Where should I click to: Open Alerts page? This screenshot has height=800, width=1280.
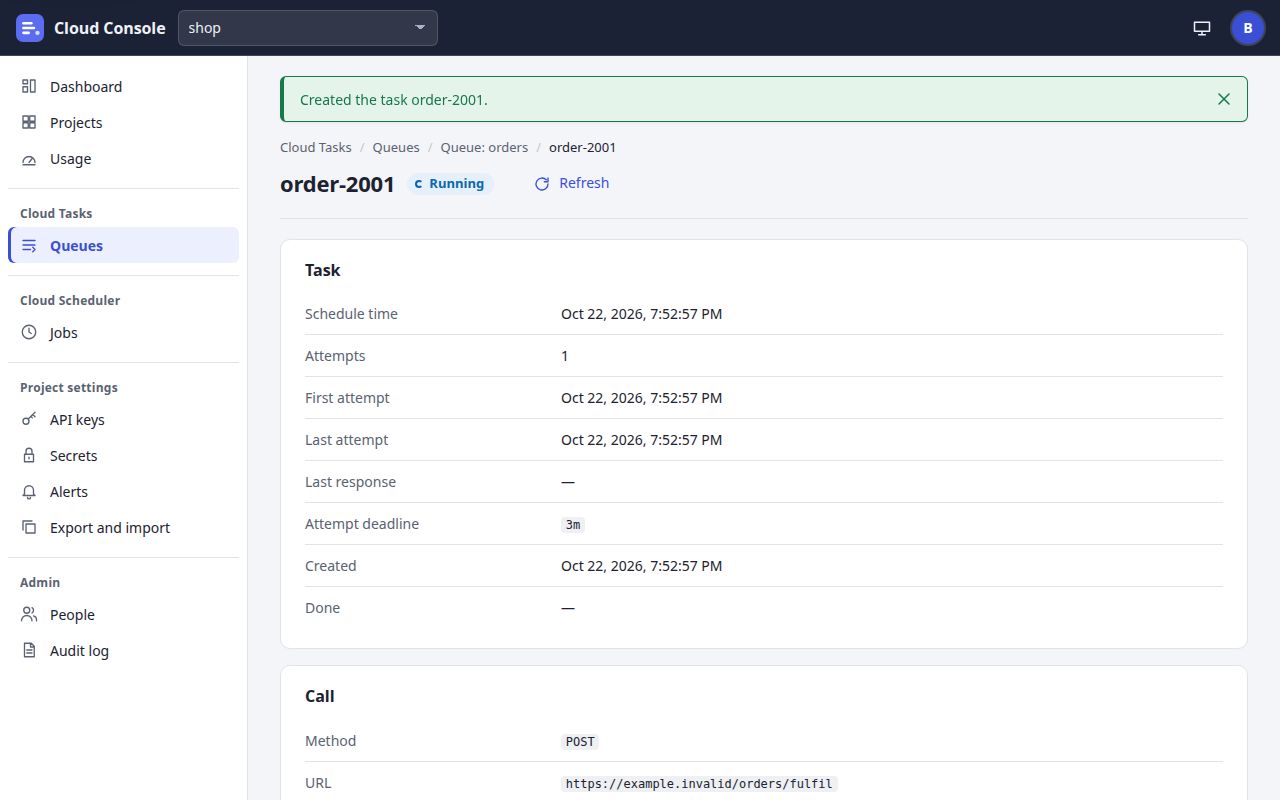tap(124, 492)
